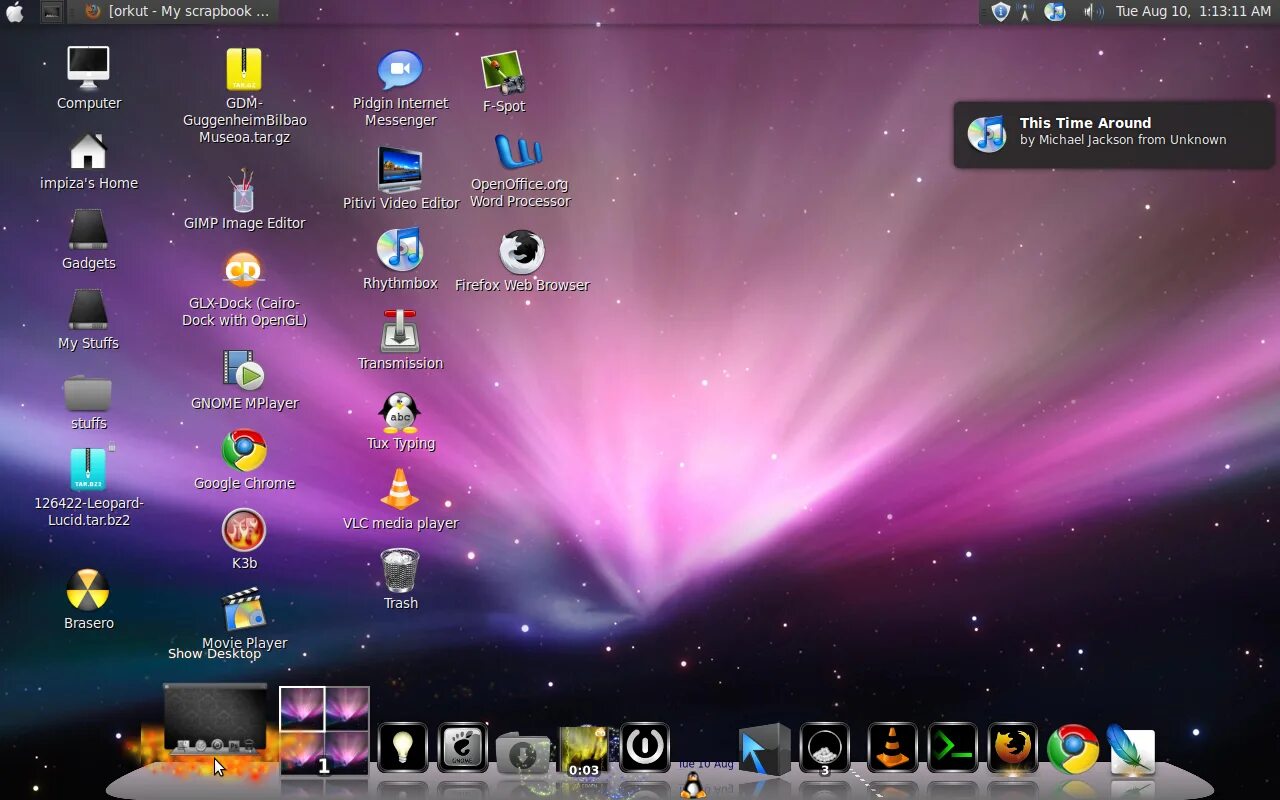Viewport: 1280px width, 800px height.
Task: Click the blue feather dock icon
Action: (1131, 750)
